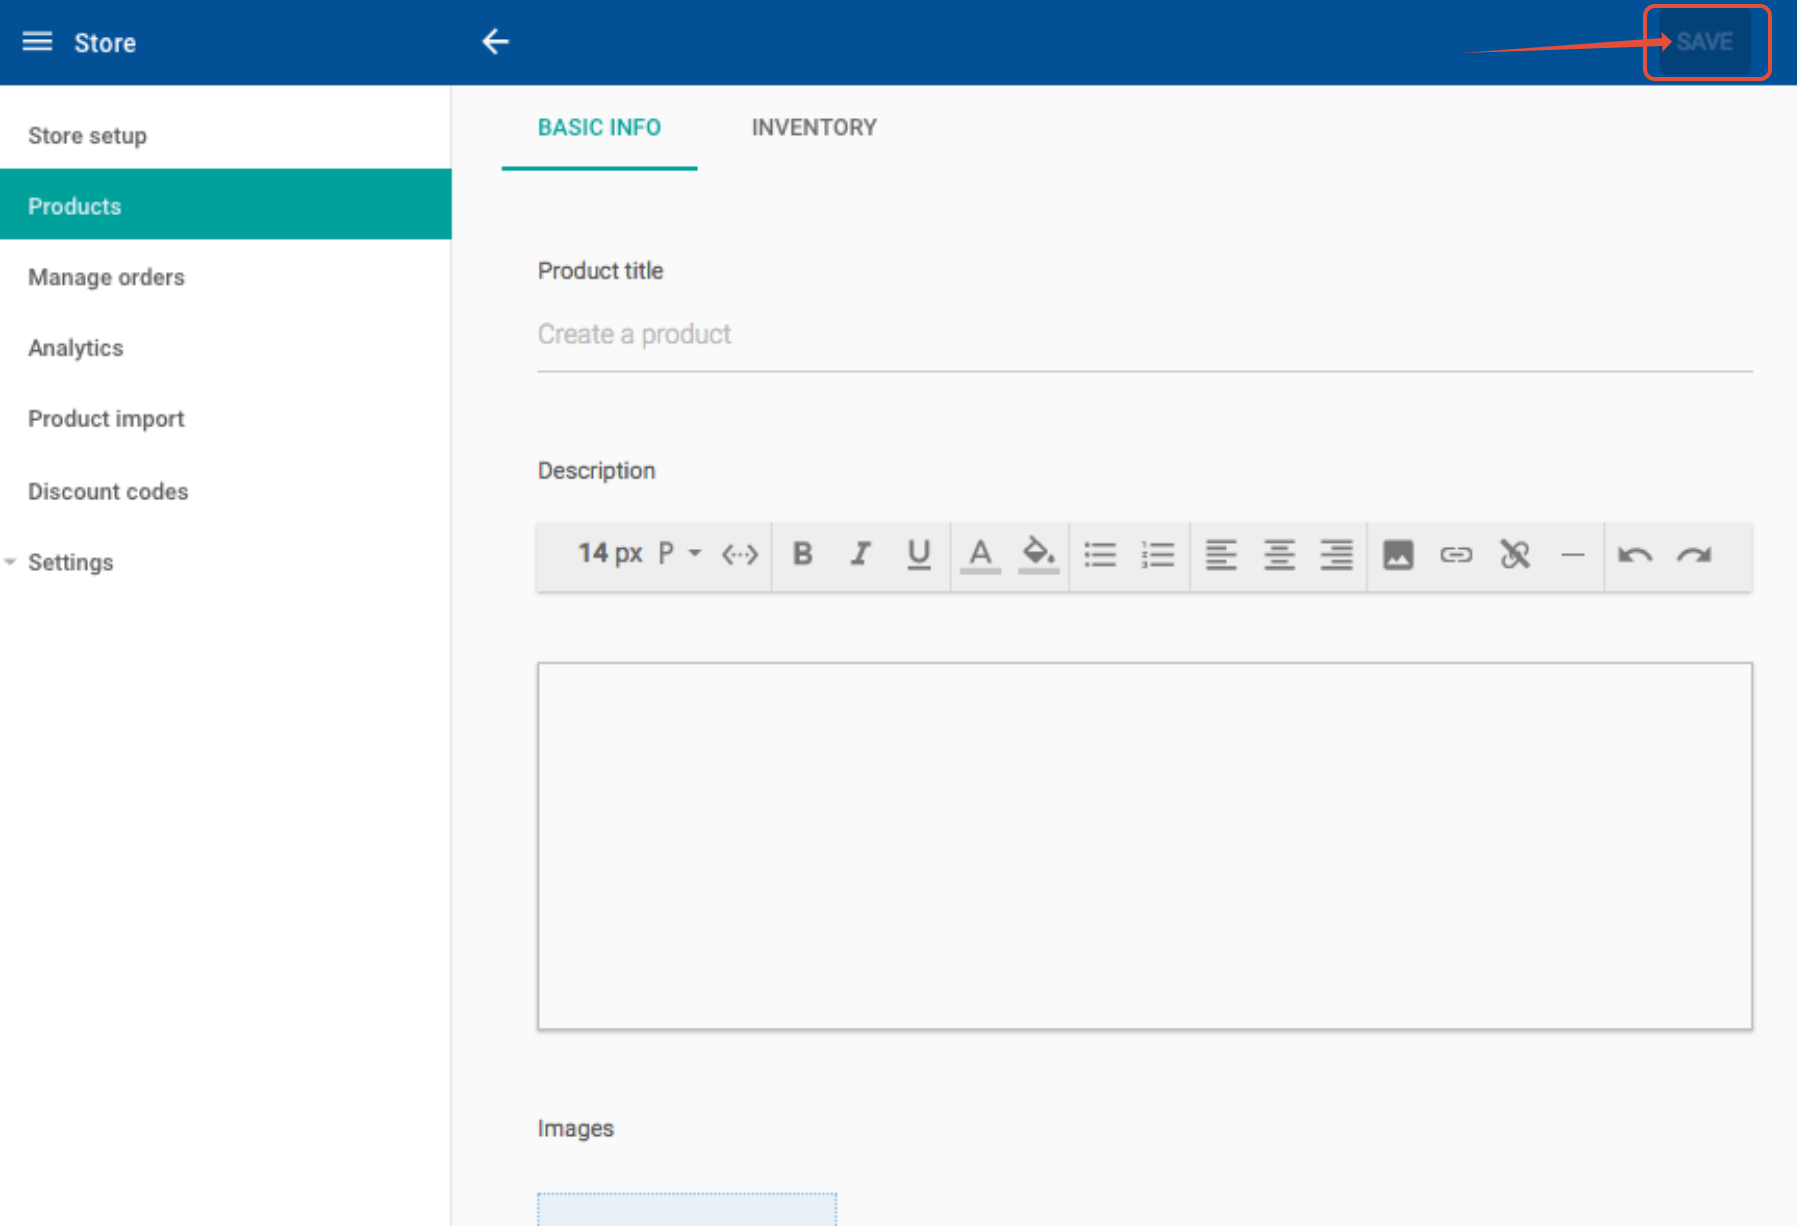This screenshot has width=1797, height=1226.
Task: Click inside the Description text area
Action: (1145, 846)
